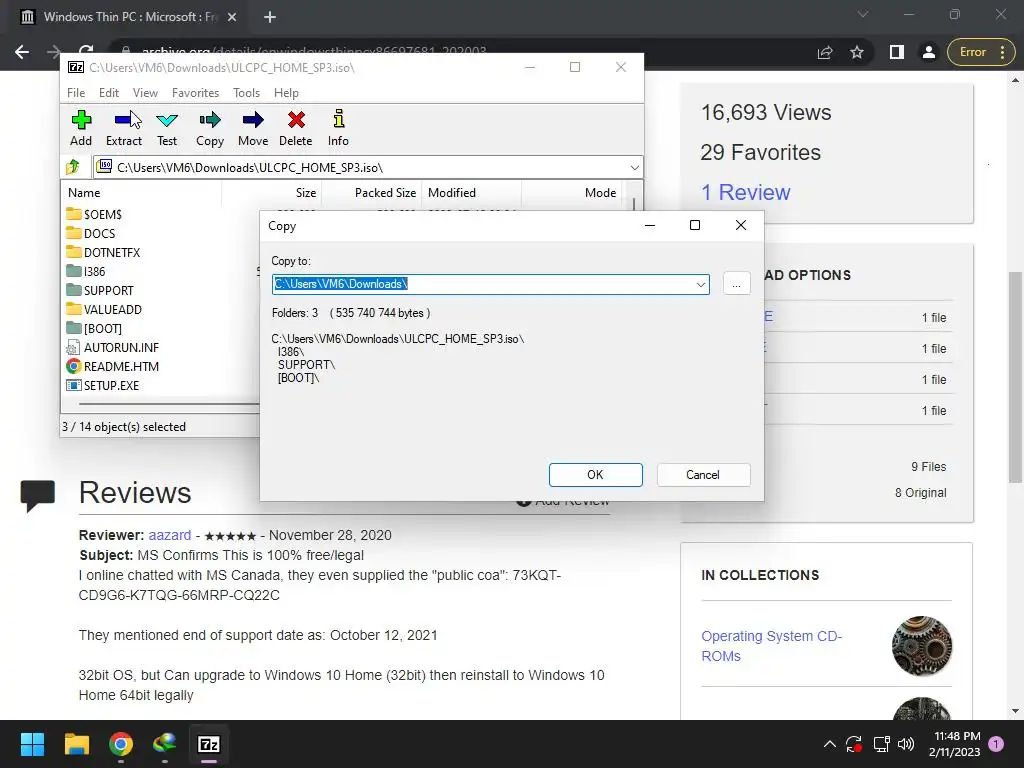Open Operating System CD-ROMs collection link
This screenshot has height=768, width=1024.
(x=771, y=646)
